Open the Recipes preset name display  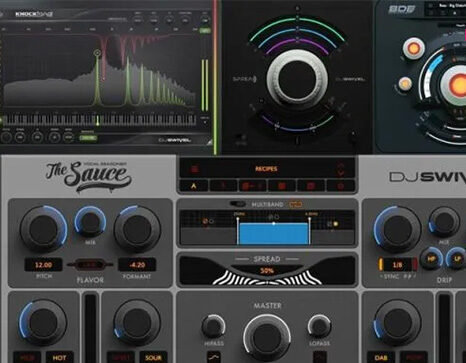[x=266, y=169]
